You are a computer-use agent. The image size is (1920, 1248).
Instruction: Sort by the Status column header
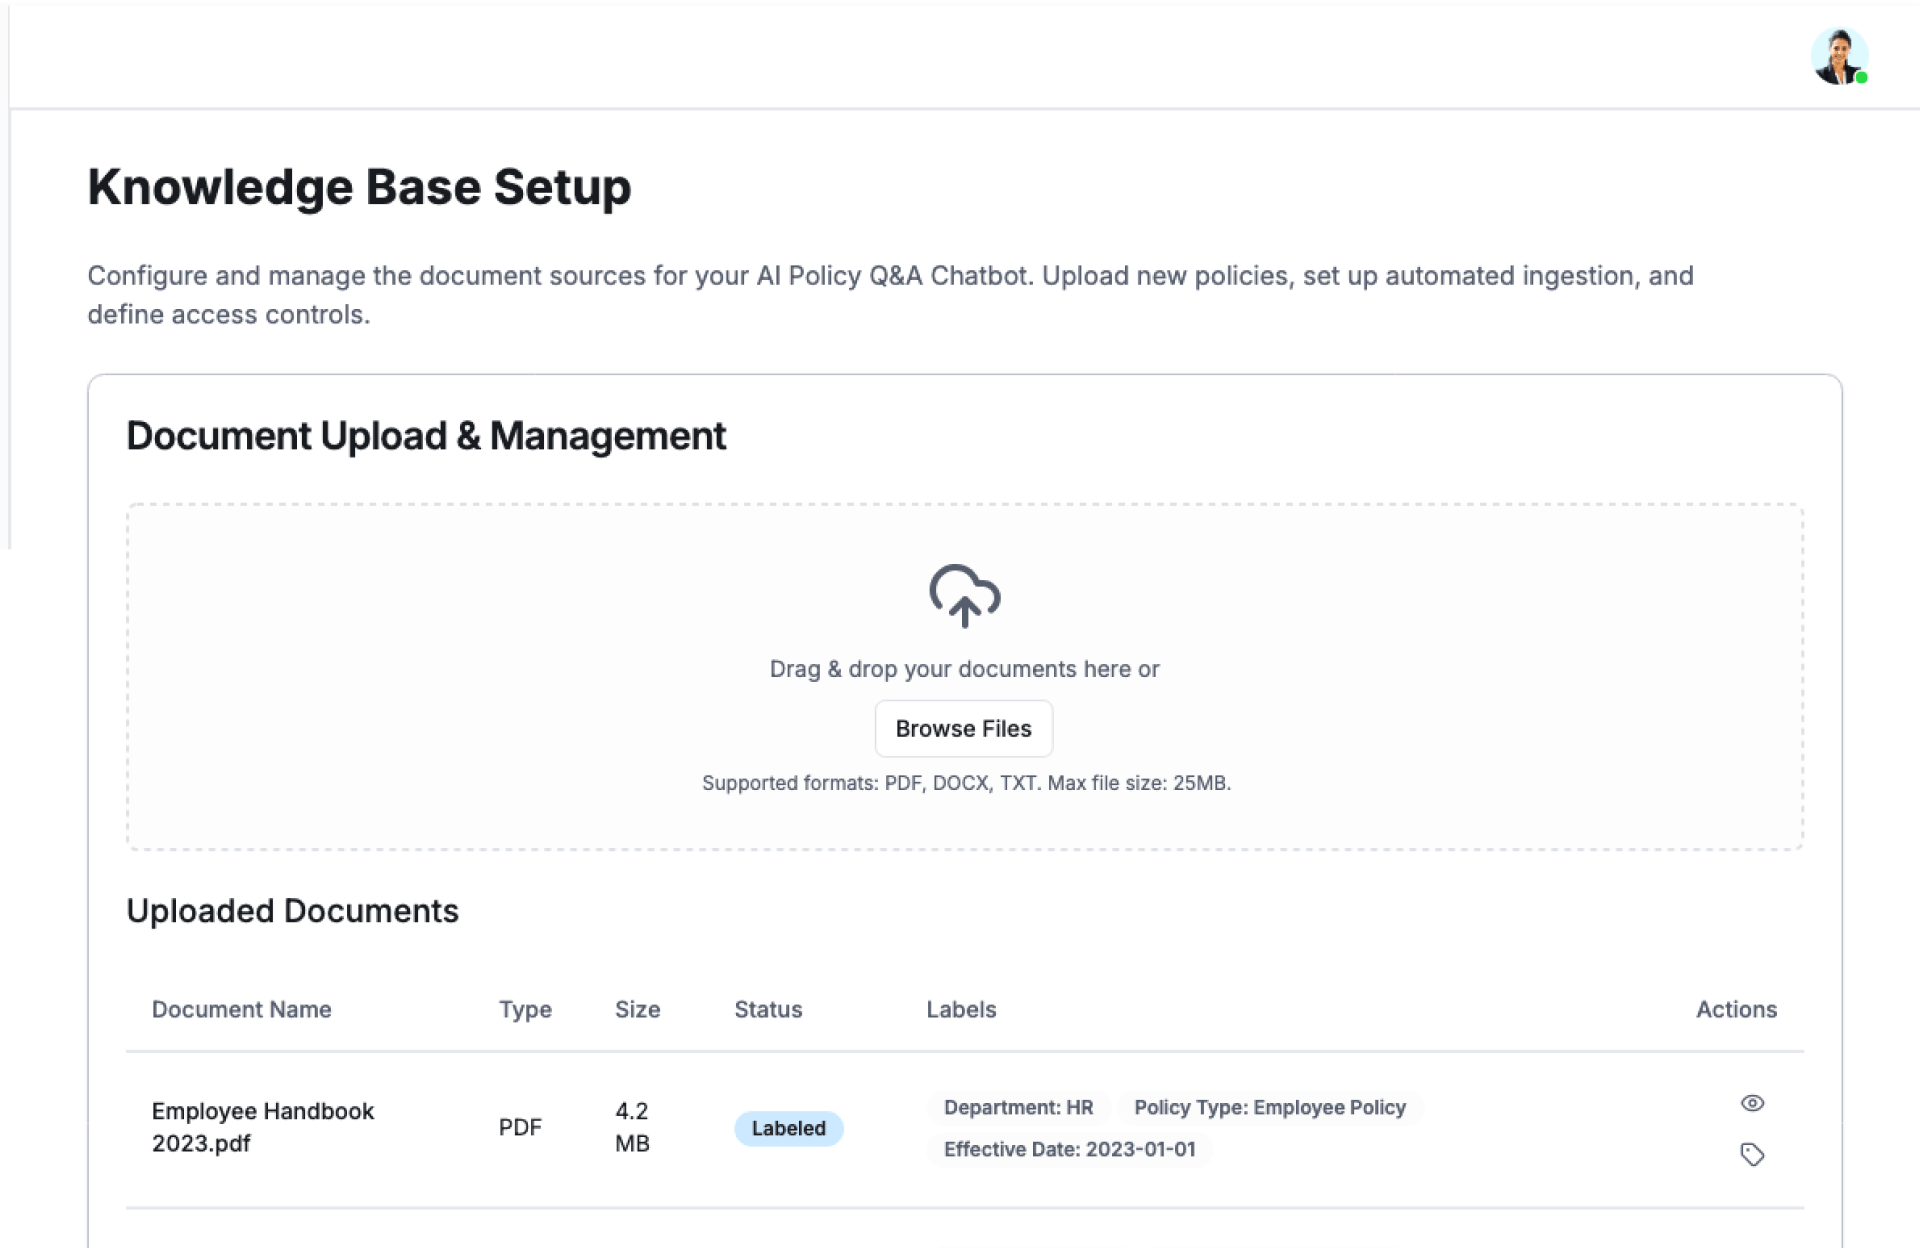point(768,1009)
